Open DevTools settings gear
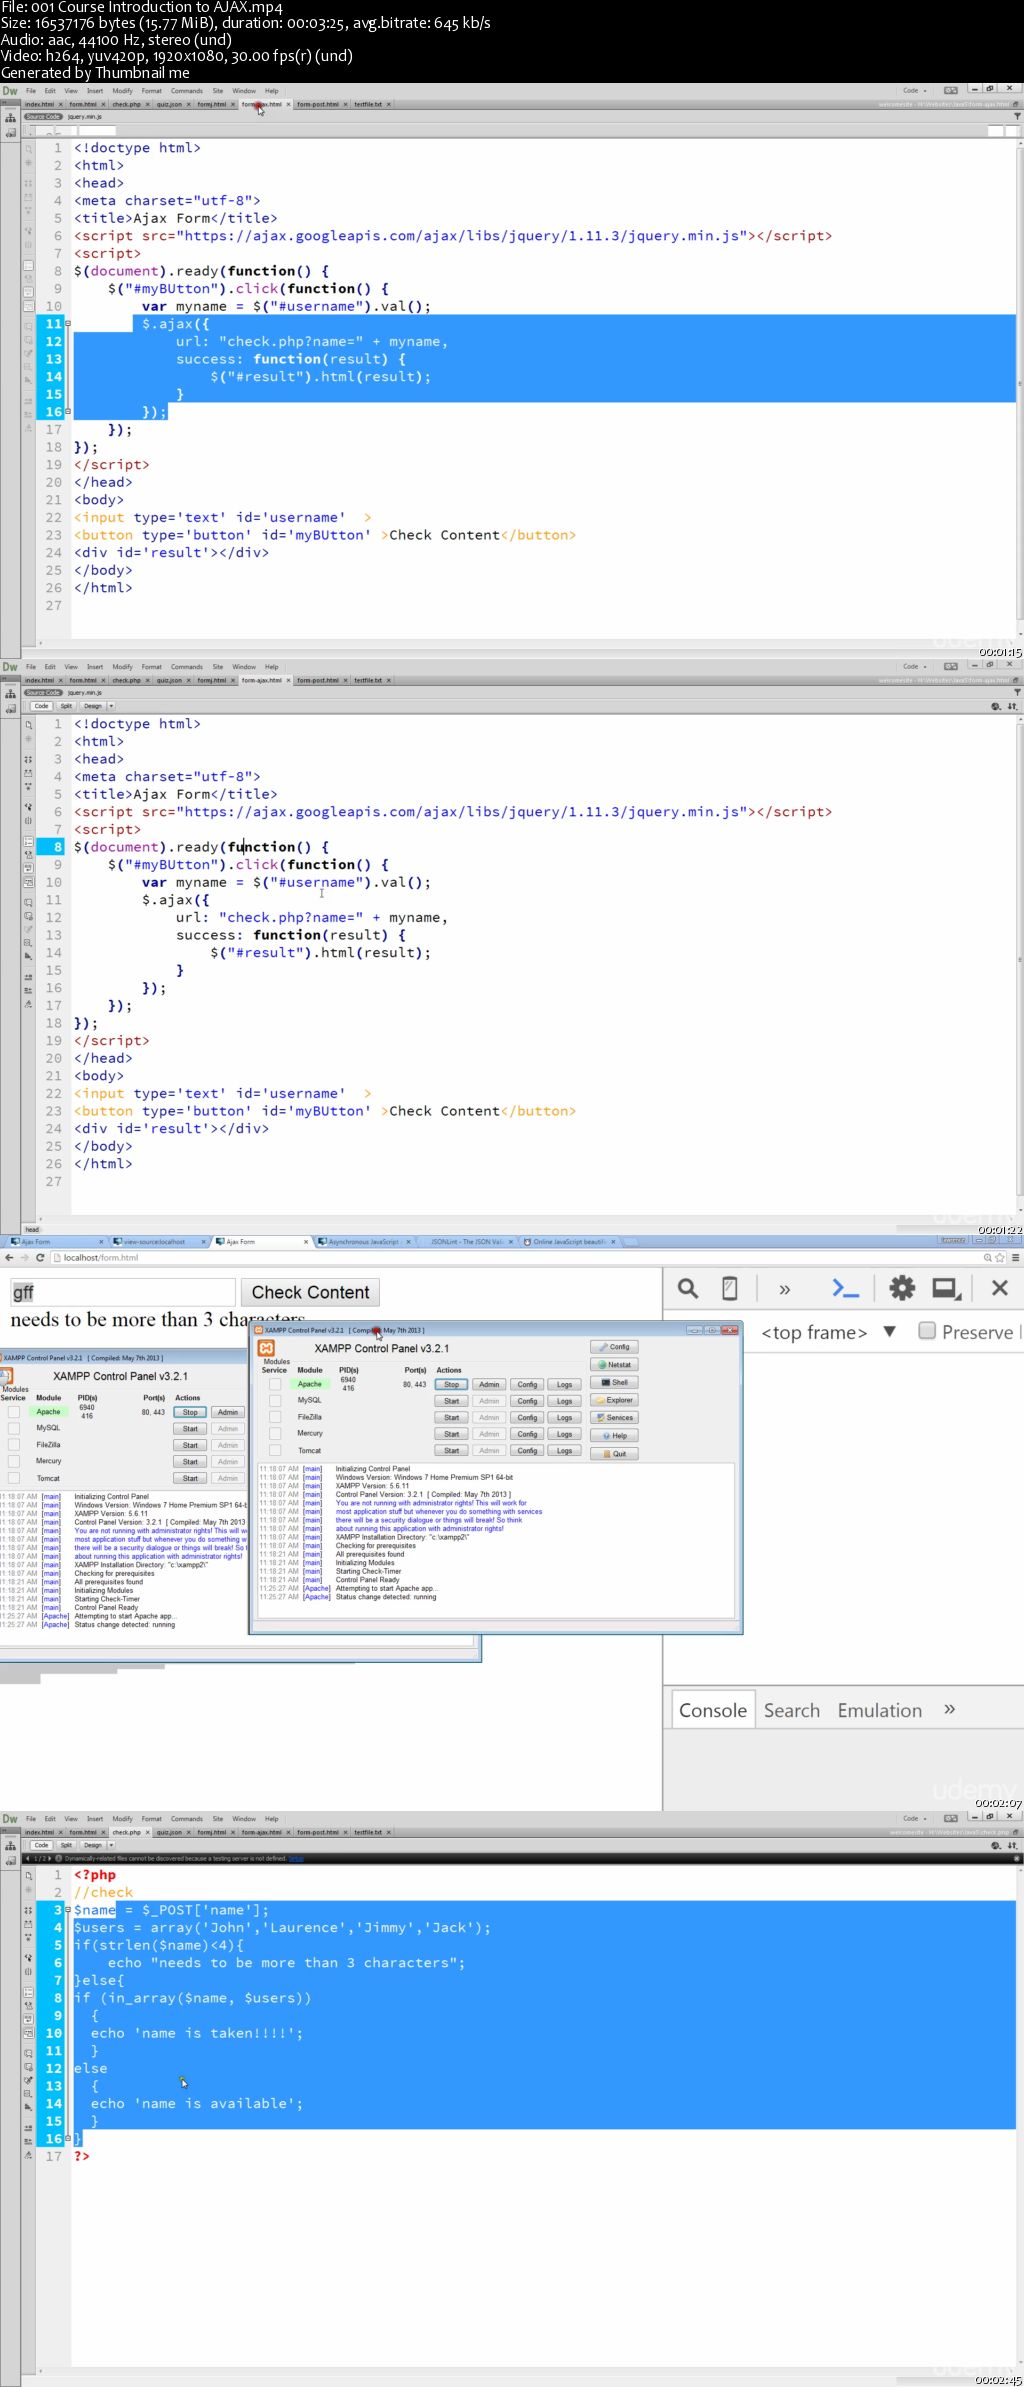 click(x=901, y=1288)
